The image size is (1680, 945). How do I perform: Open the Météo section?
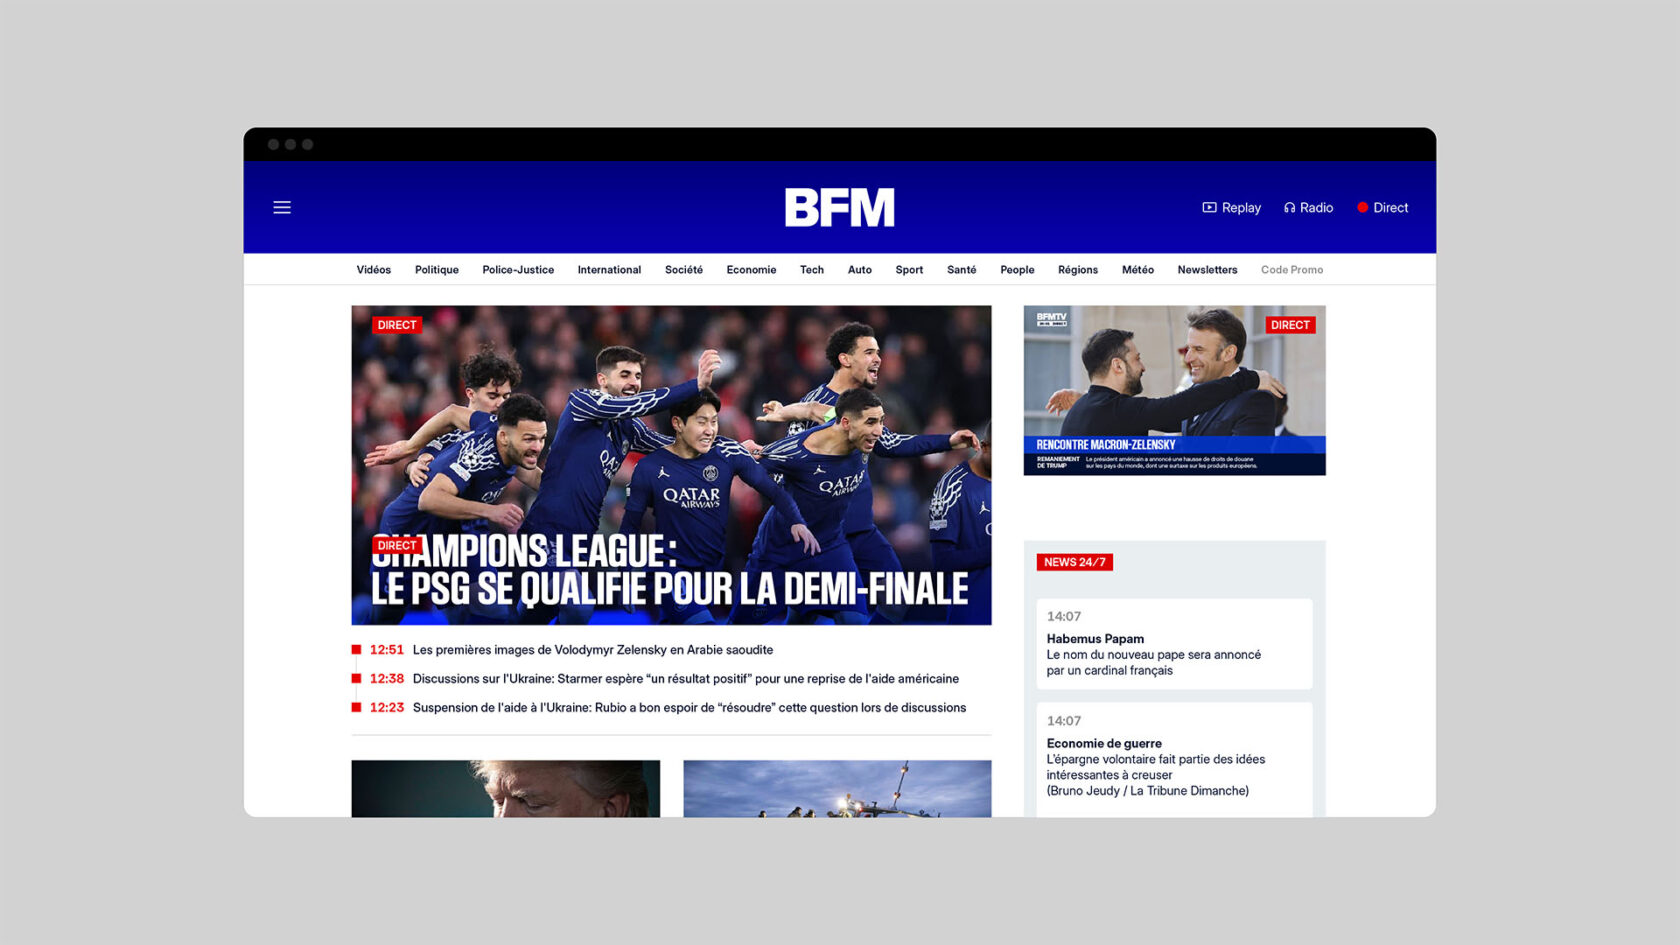point(1138,270)
